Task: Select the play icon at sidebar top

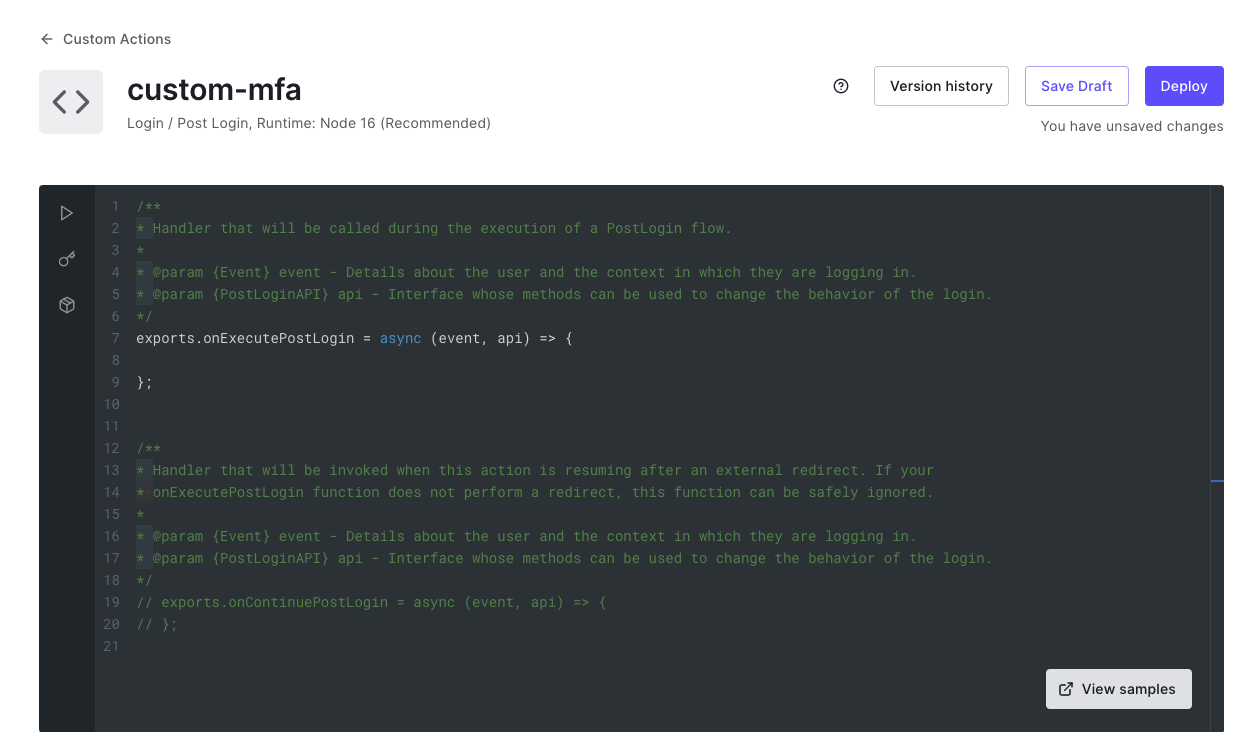Action: (67, 213)
